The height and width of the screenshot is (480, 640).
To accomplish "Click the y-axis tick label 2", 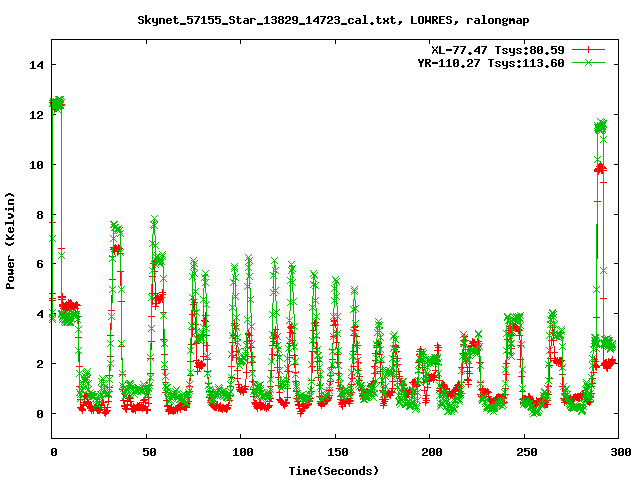I will pos(40,364).
